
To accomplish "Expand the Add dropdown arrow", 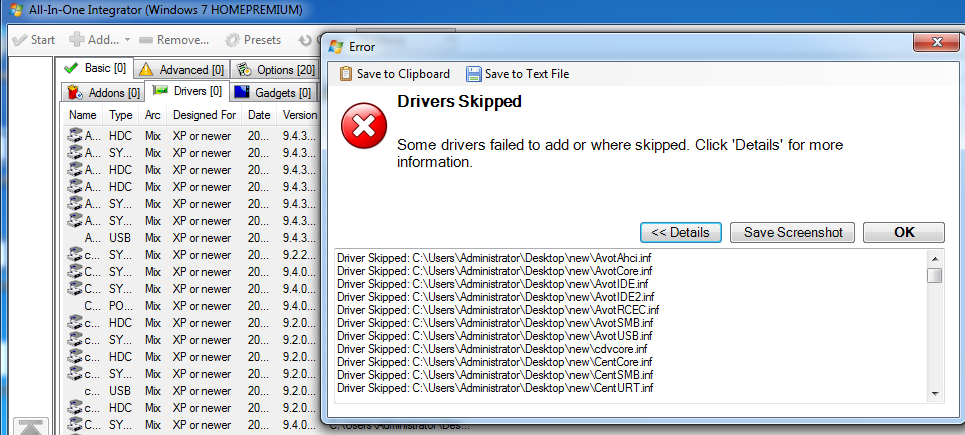I will point(127,40).
